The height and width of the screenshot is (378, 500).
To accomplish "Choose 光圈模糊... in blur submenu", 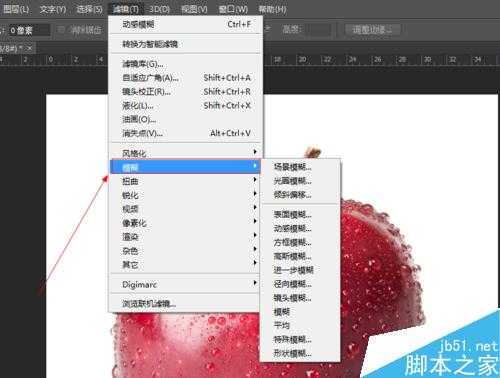I will pyautogui.click(x=300, y=181).
